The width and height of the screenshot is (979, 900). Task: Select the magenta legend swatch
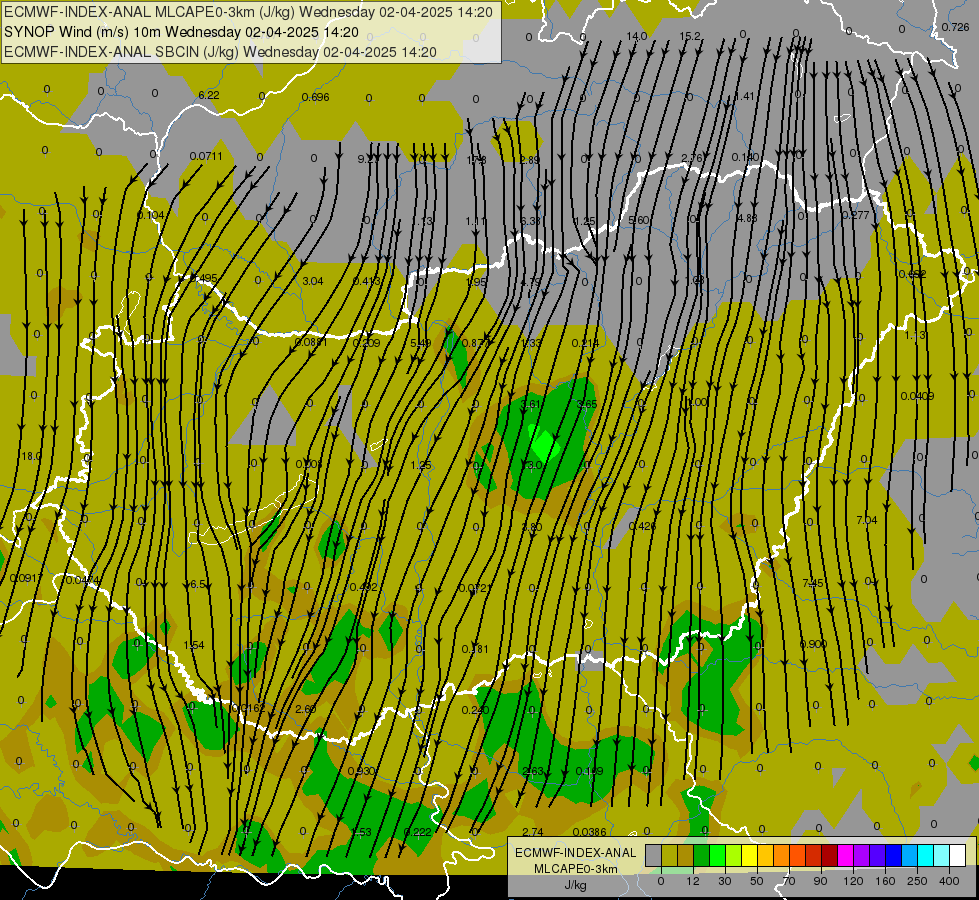click(x=845, y=855)
